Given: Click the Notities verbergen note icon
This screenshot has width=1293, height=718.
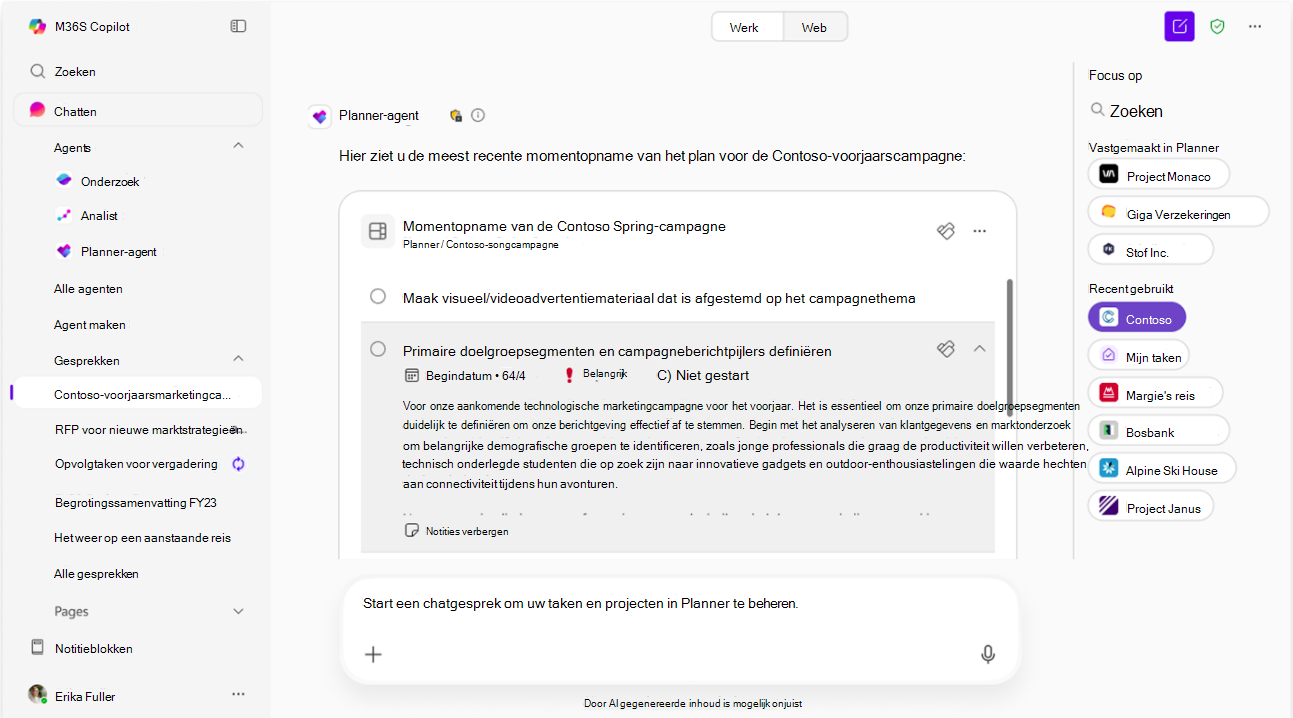Looking at the screenshot, I should pyautogui.click(x=411, y=531).
